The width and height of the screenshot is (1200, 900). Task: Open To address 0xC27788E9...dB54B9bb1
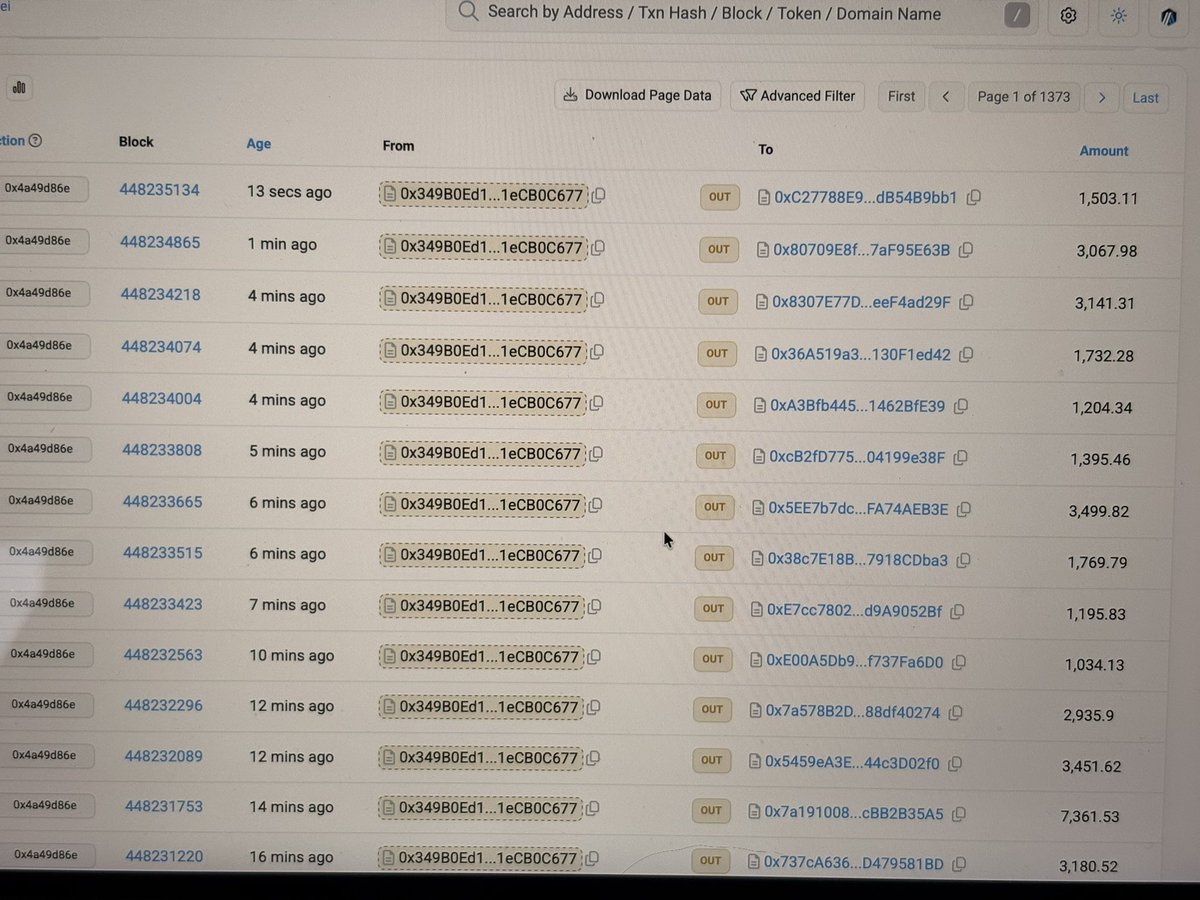(865, 198)
